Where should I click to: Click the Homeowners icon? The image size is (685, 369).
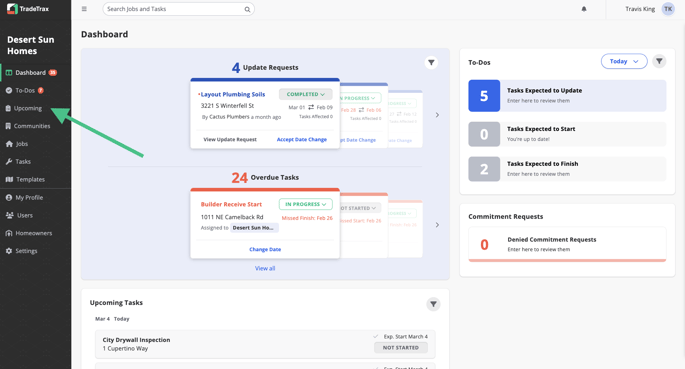coord(9,233)
